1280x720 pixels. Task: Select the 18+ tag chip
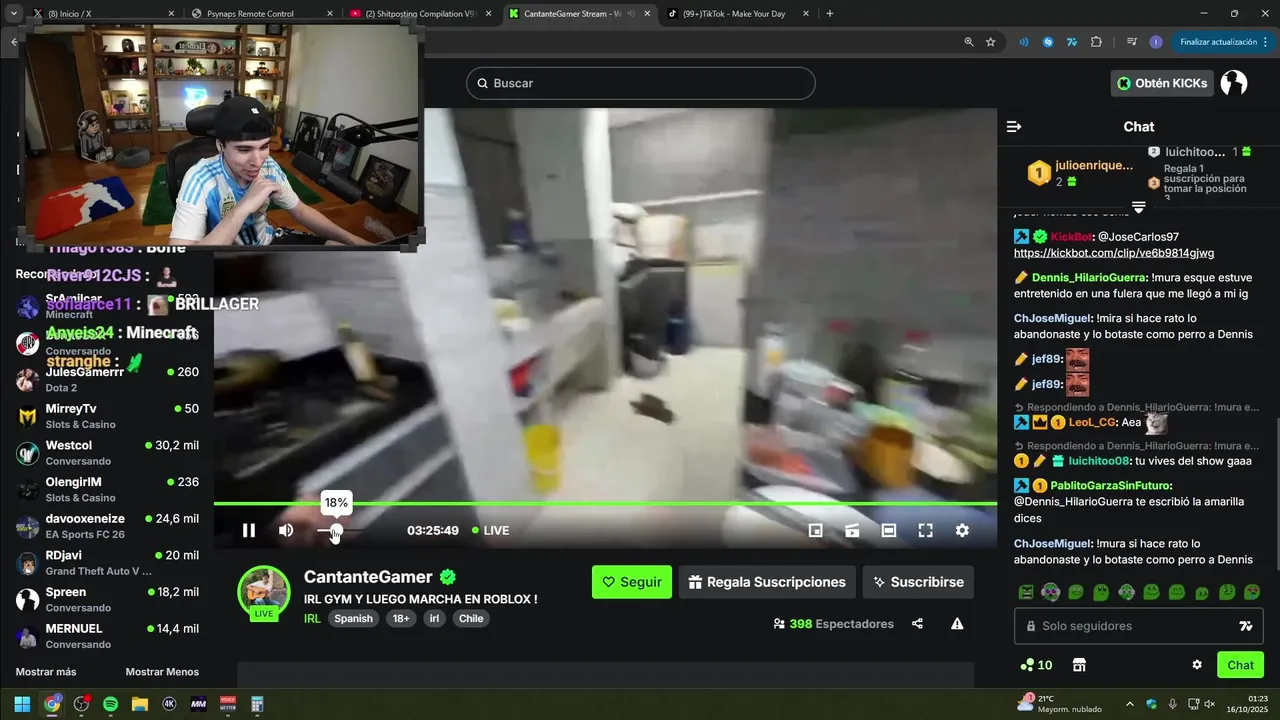401,618
